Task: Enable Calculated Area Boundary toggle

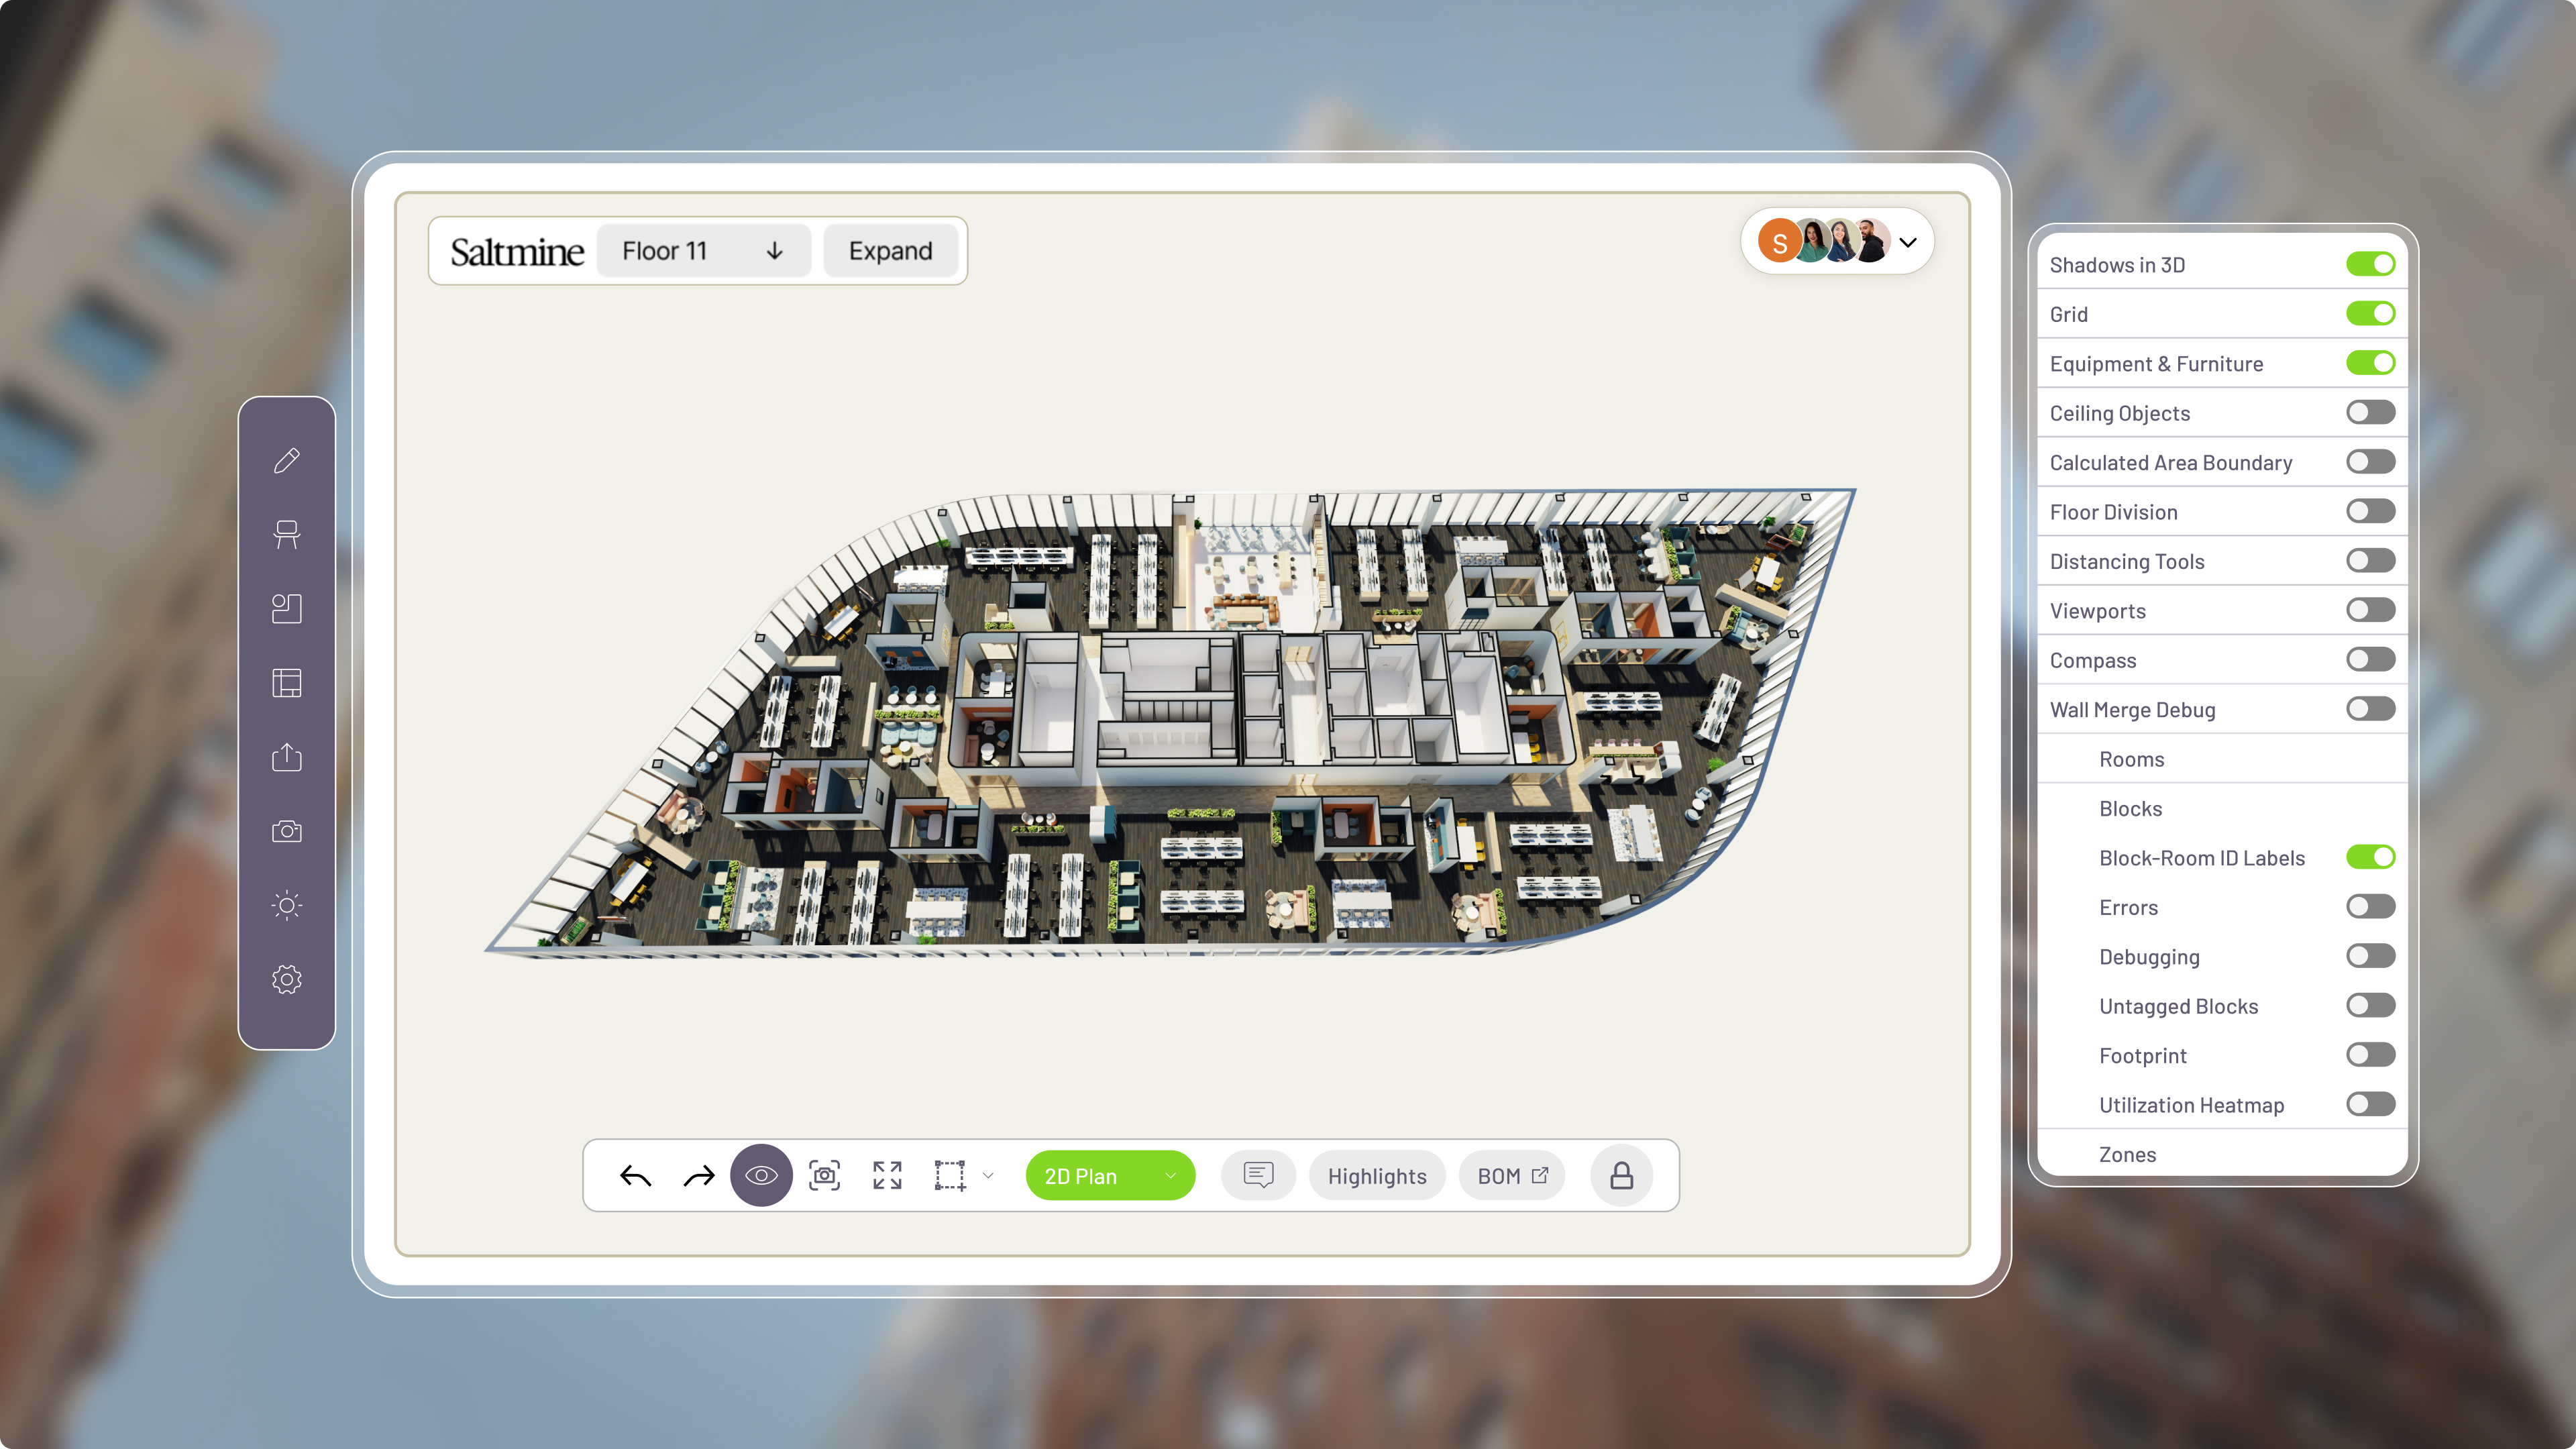Action: (2370, 462)
